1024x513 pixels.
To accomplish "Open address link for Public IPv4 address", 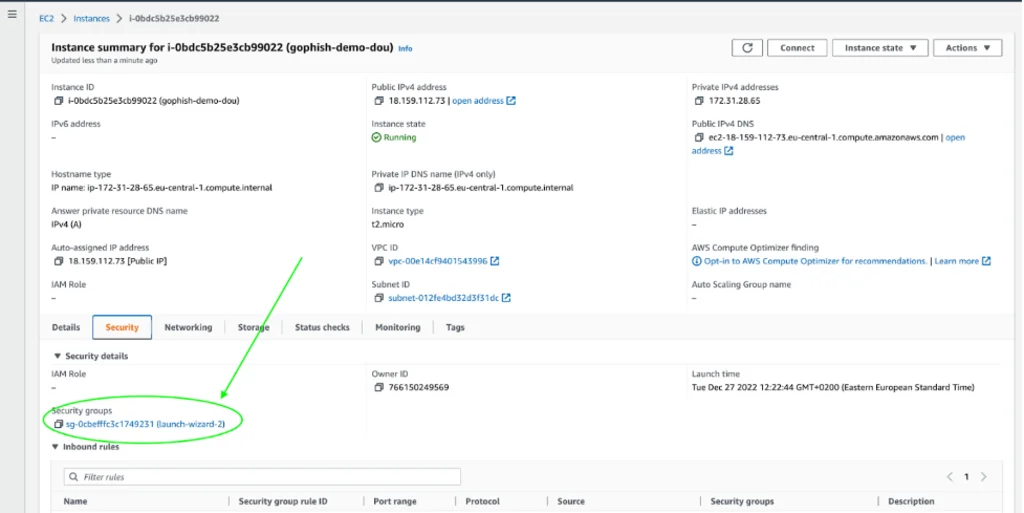I will [x=478, y=101].
